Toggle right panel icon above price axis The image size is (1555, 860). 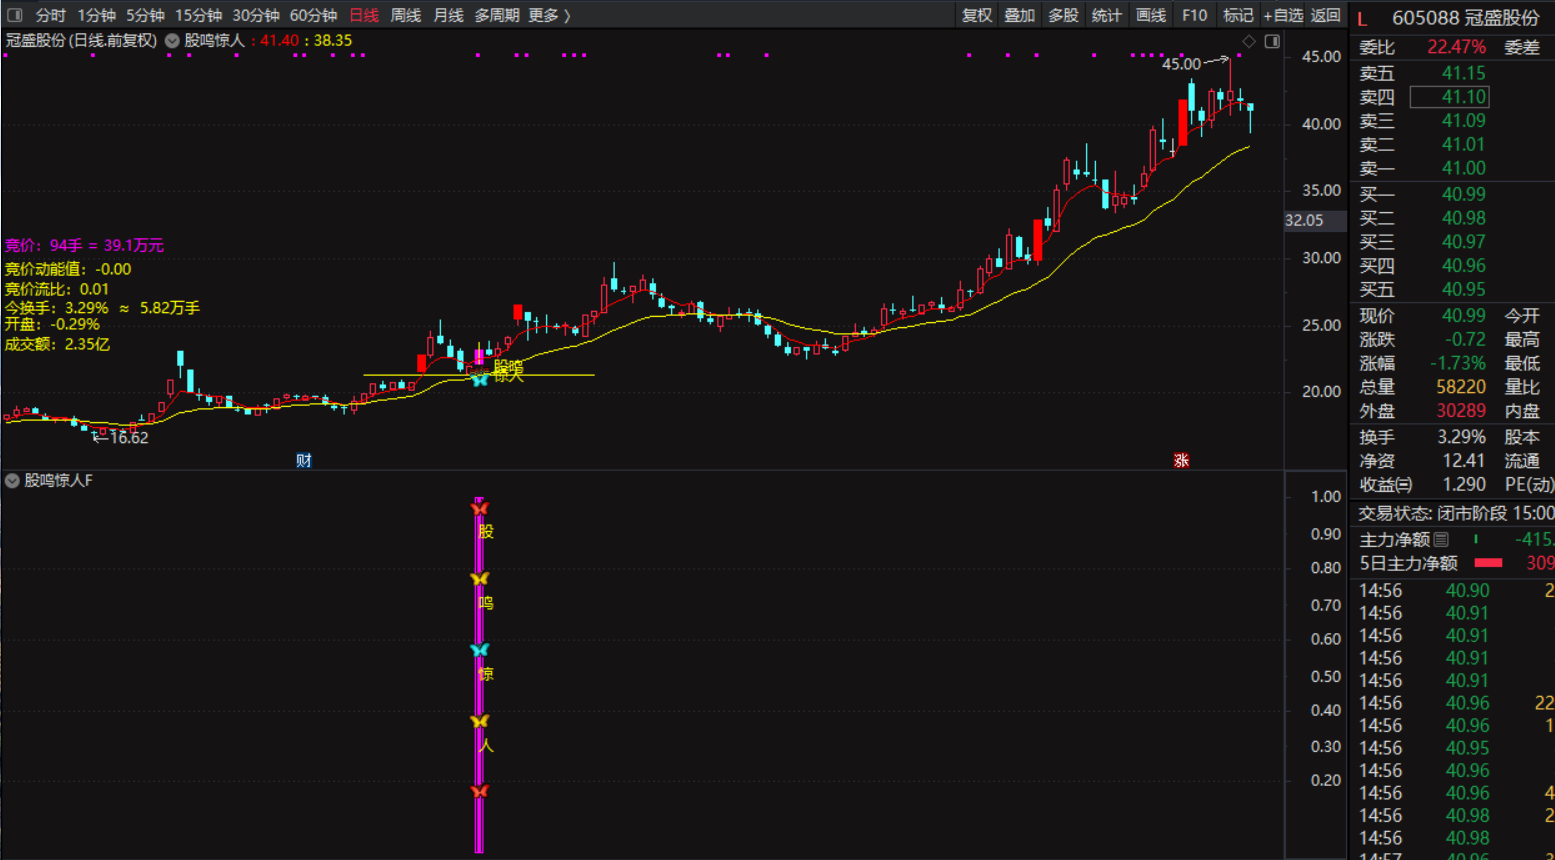1272,41
